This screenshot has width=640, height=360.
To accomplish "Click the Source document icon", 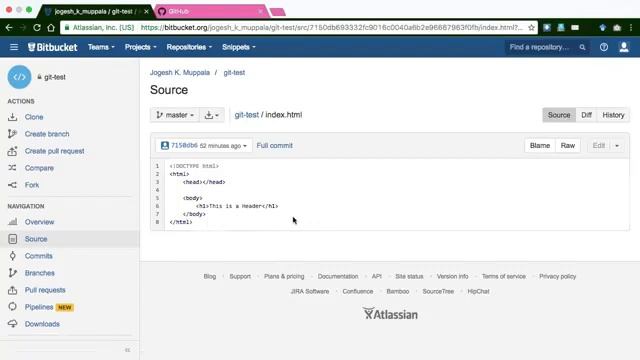I will [x=13, y=239].
